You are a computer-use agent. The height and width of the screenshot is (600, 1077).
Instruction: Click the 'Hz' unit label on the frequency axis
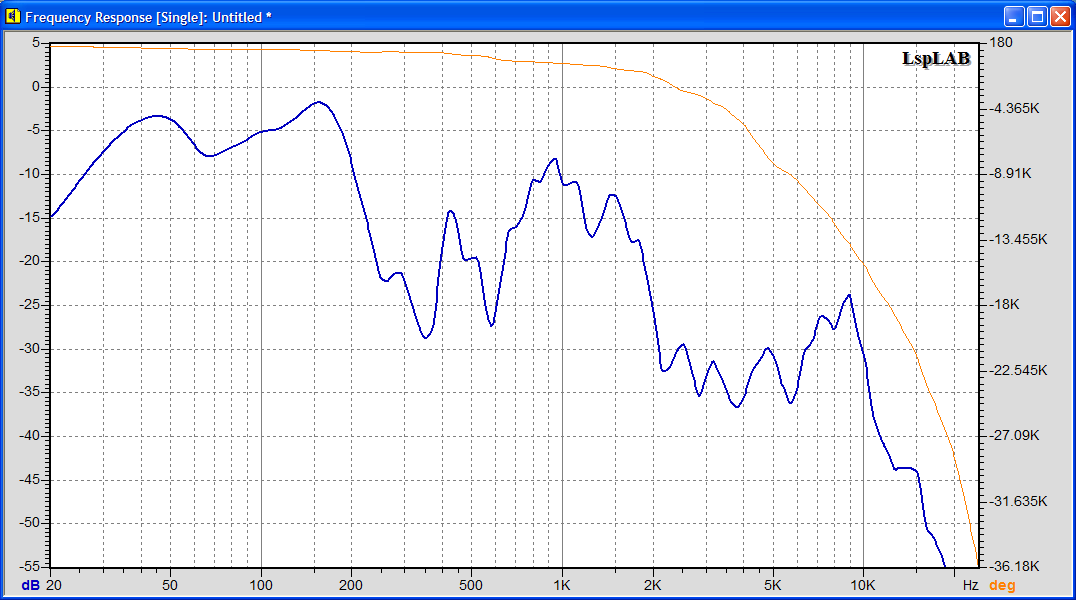tap(970, 586)
